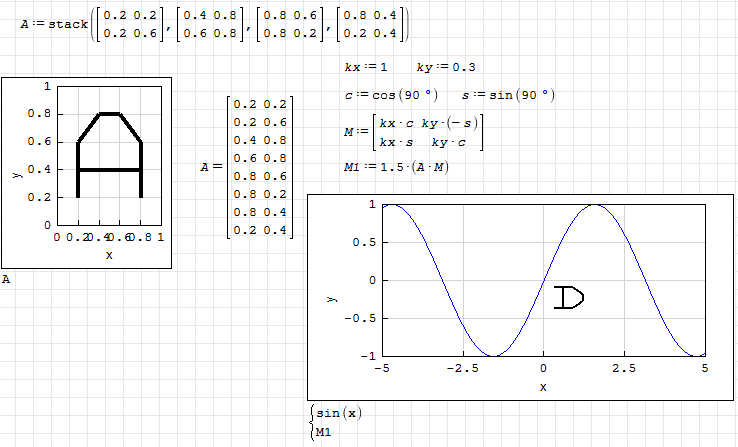
Task: Select the evaluated 8-row matrix result of A
Action: (x=262, y=167)
